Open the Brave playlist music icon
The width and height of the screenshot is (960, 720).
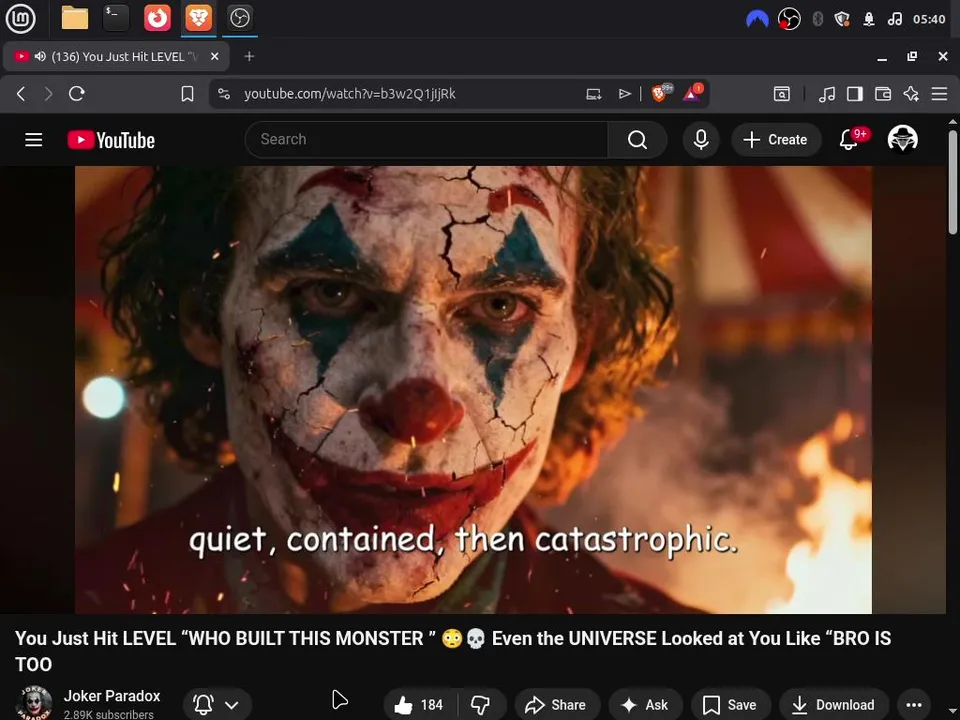coord(827,94)
